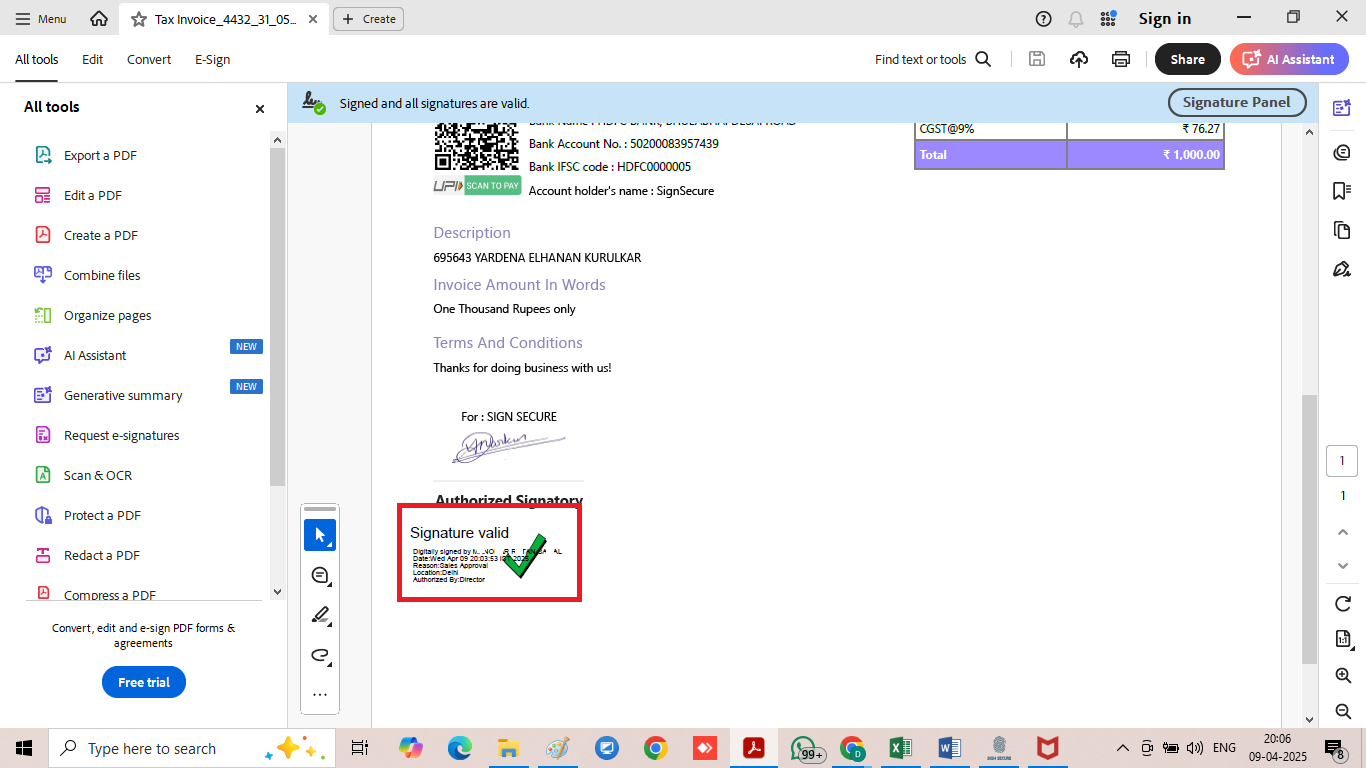Click the Sign in link

point(1165,18)
